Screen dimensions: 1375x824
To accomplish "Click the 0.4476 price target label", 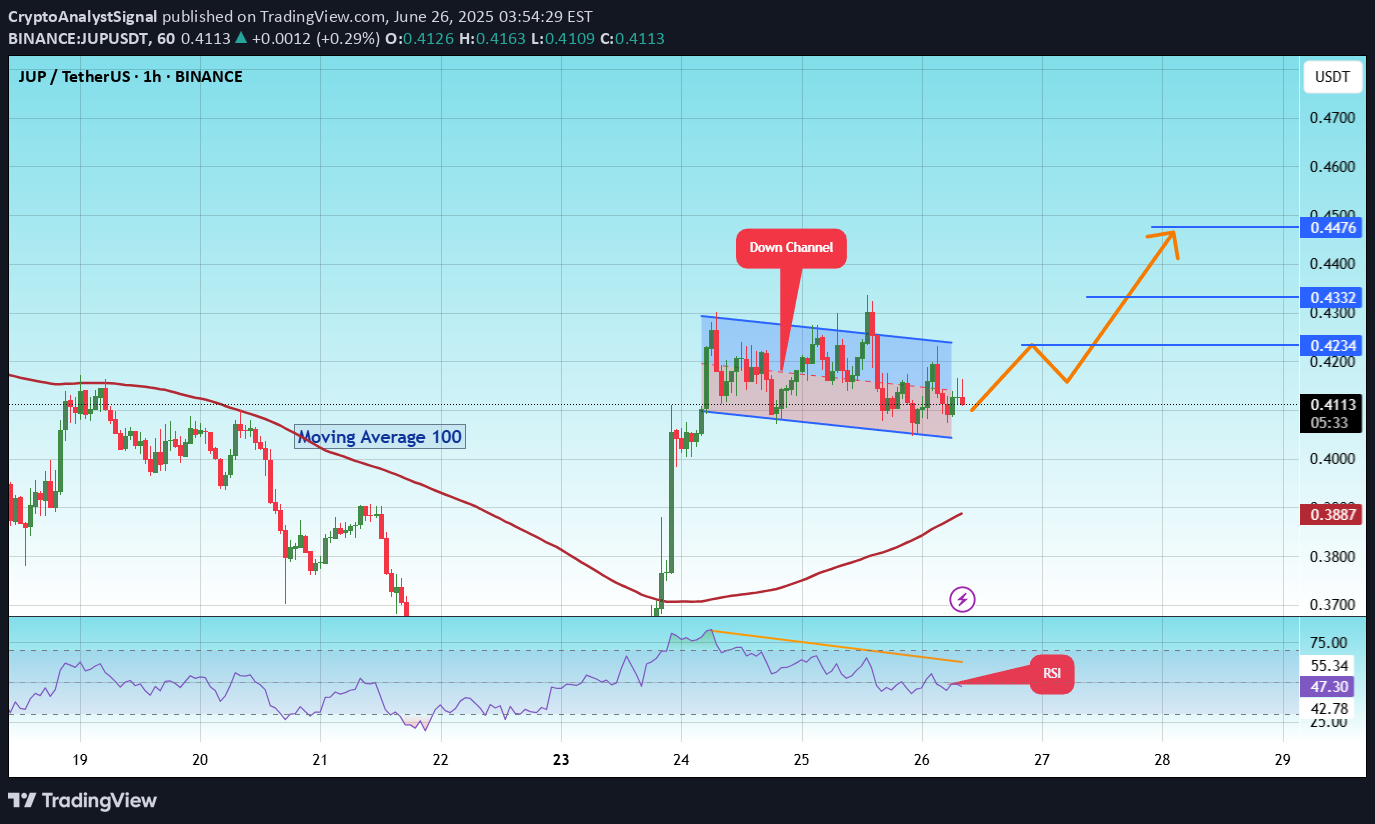I will (1332, 228).
